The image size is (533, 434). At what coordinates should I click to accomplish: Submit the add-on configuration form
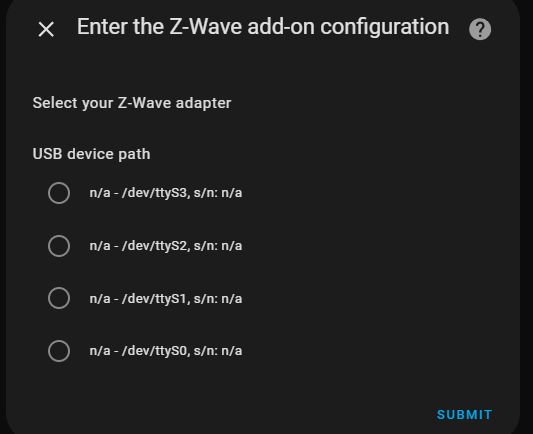(464, 415)
